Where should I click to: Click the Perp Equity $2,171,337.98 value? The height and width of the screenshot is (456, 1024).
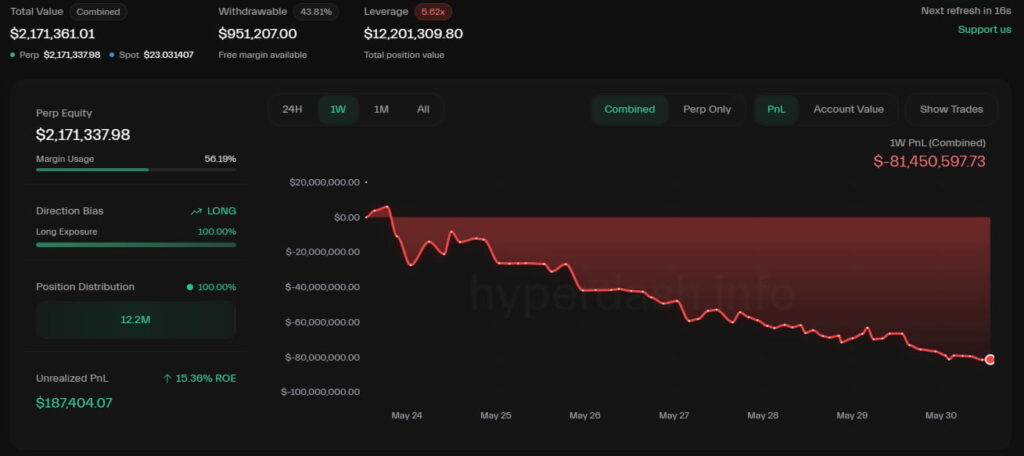pos(83,135)
